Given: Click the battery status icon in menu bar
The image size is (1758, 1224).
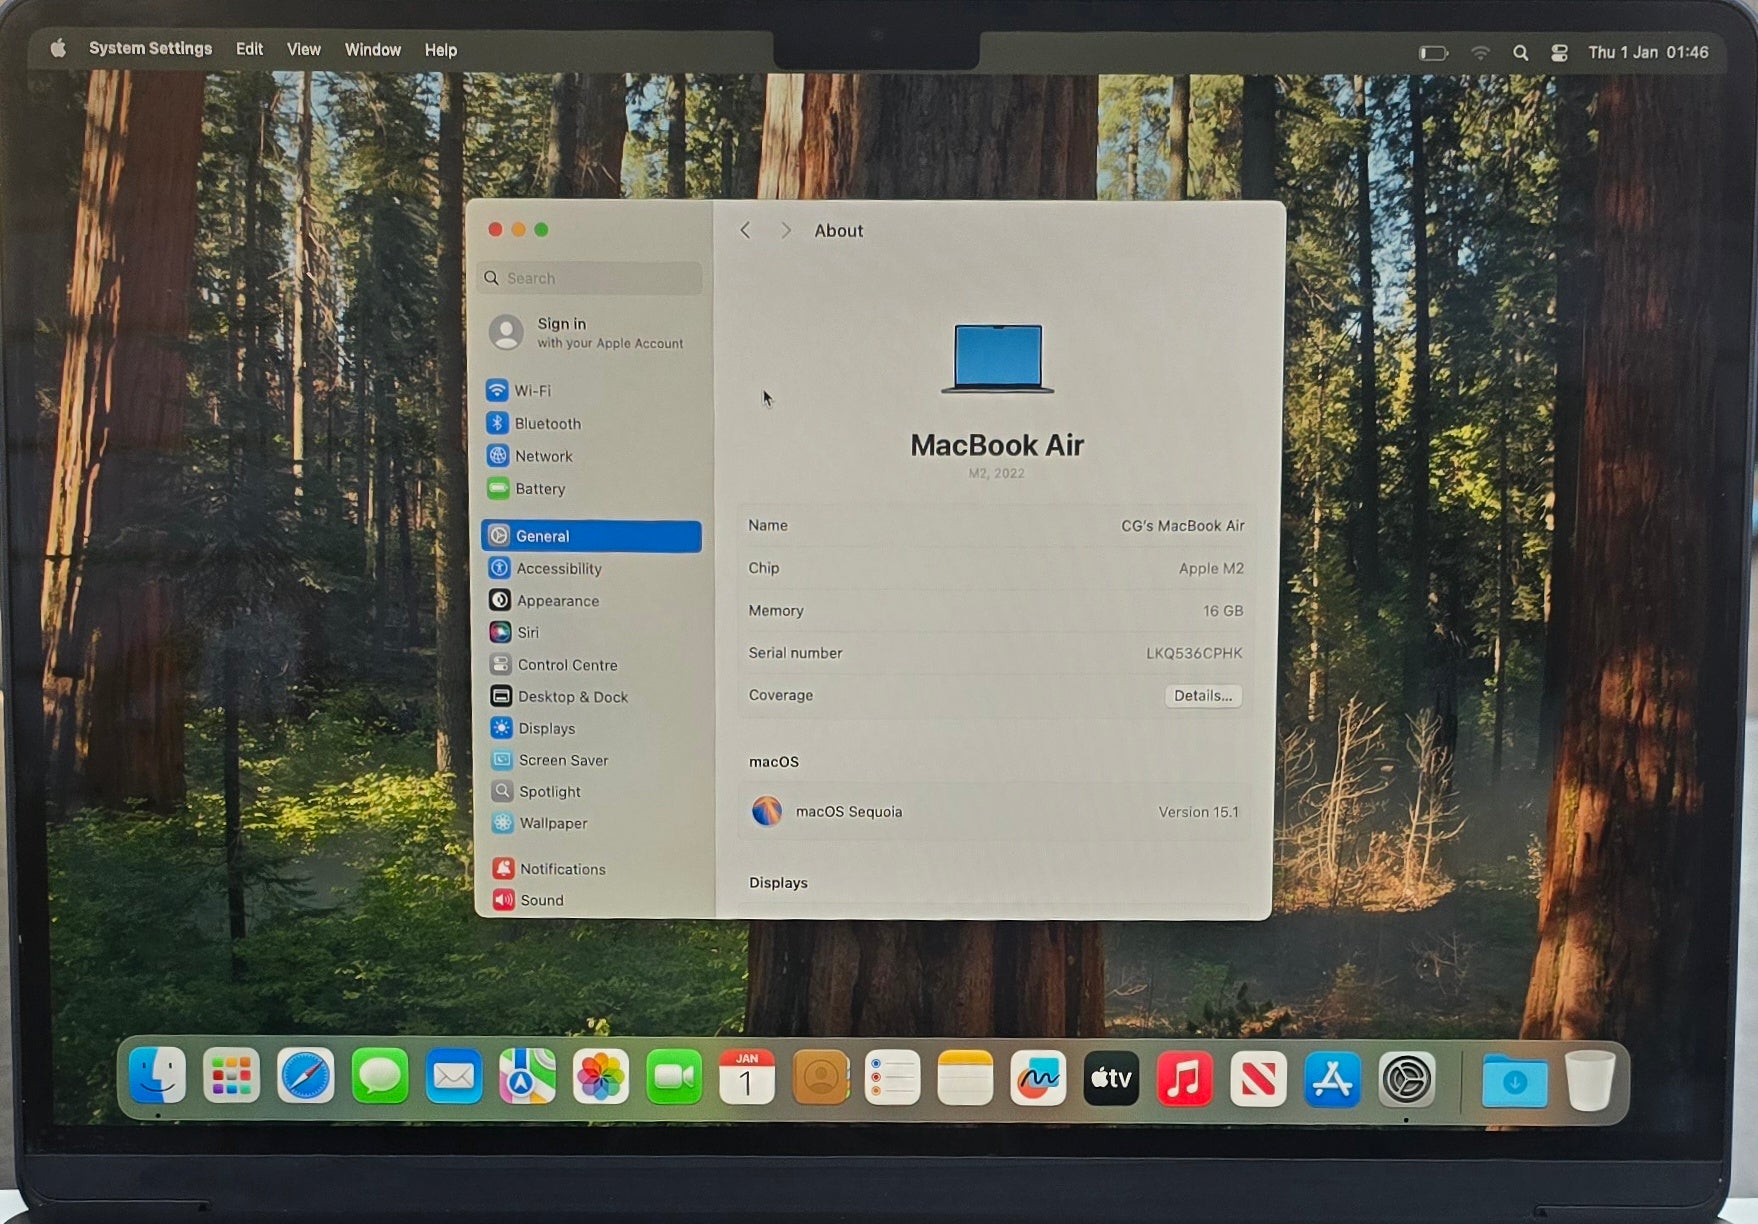Looking at the screenshot, I should (1434, 53).
